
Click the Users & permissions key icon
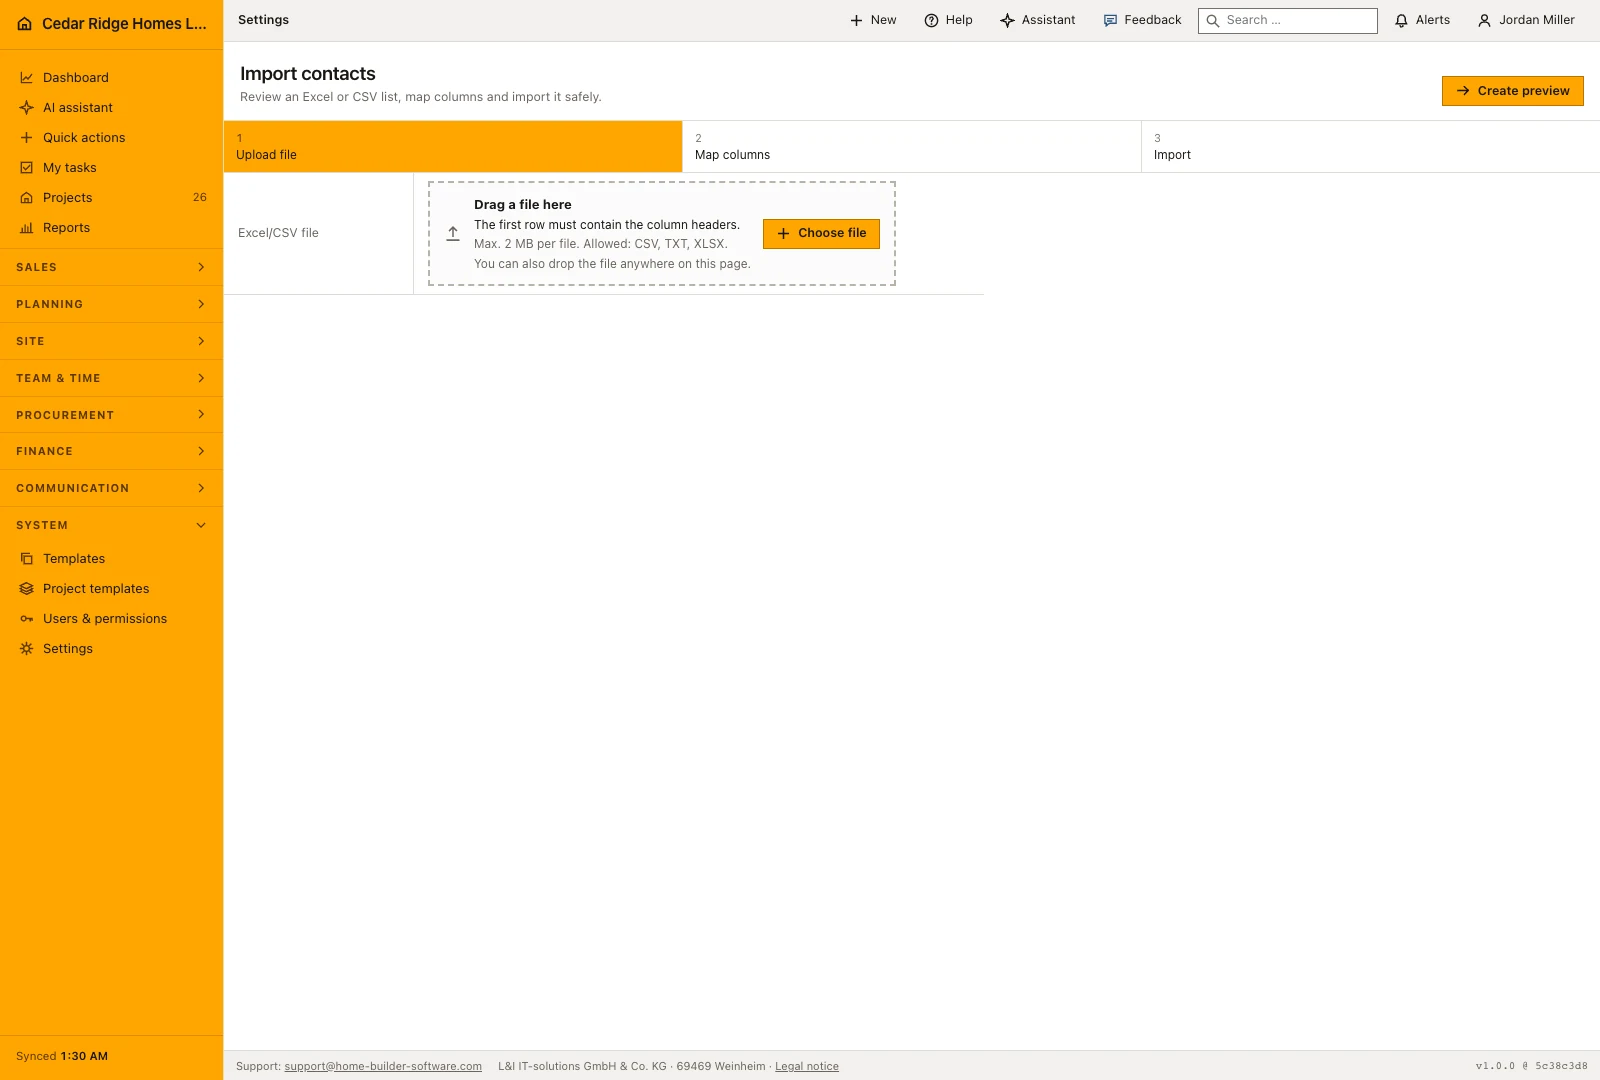click(x=27, y=619)
